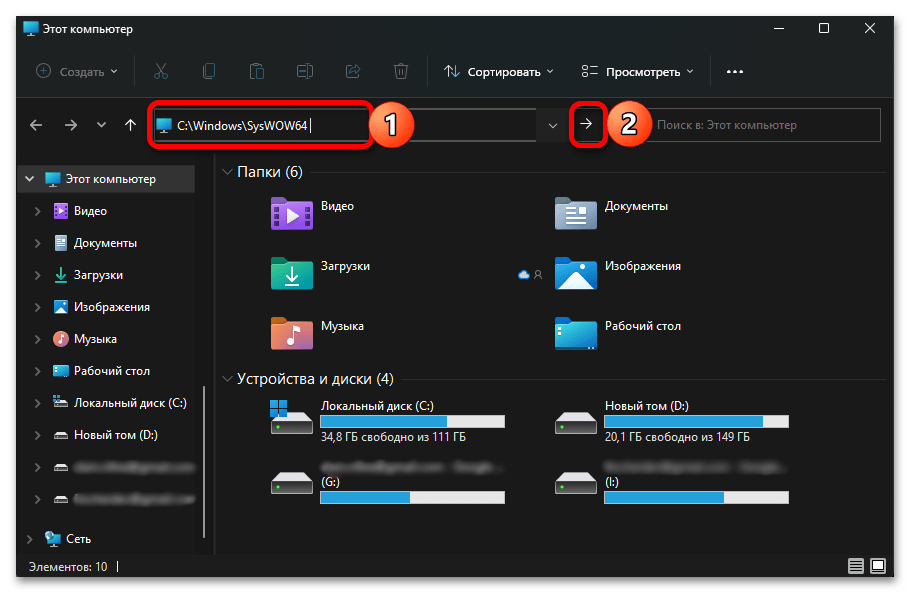Select Изображения in sidebar tree
This screenshot has width=910, height=593.
point(111,307)
